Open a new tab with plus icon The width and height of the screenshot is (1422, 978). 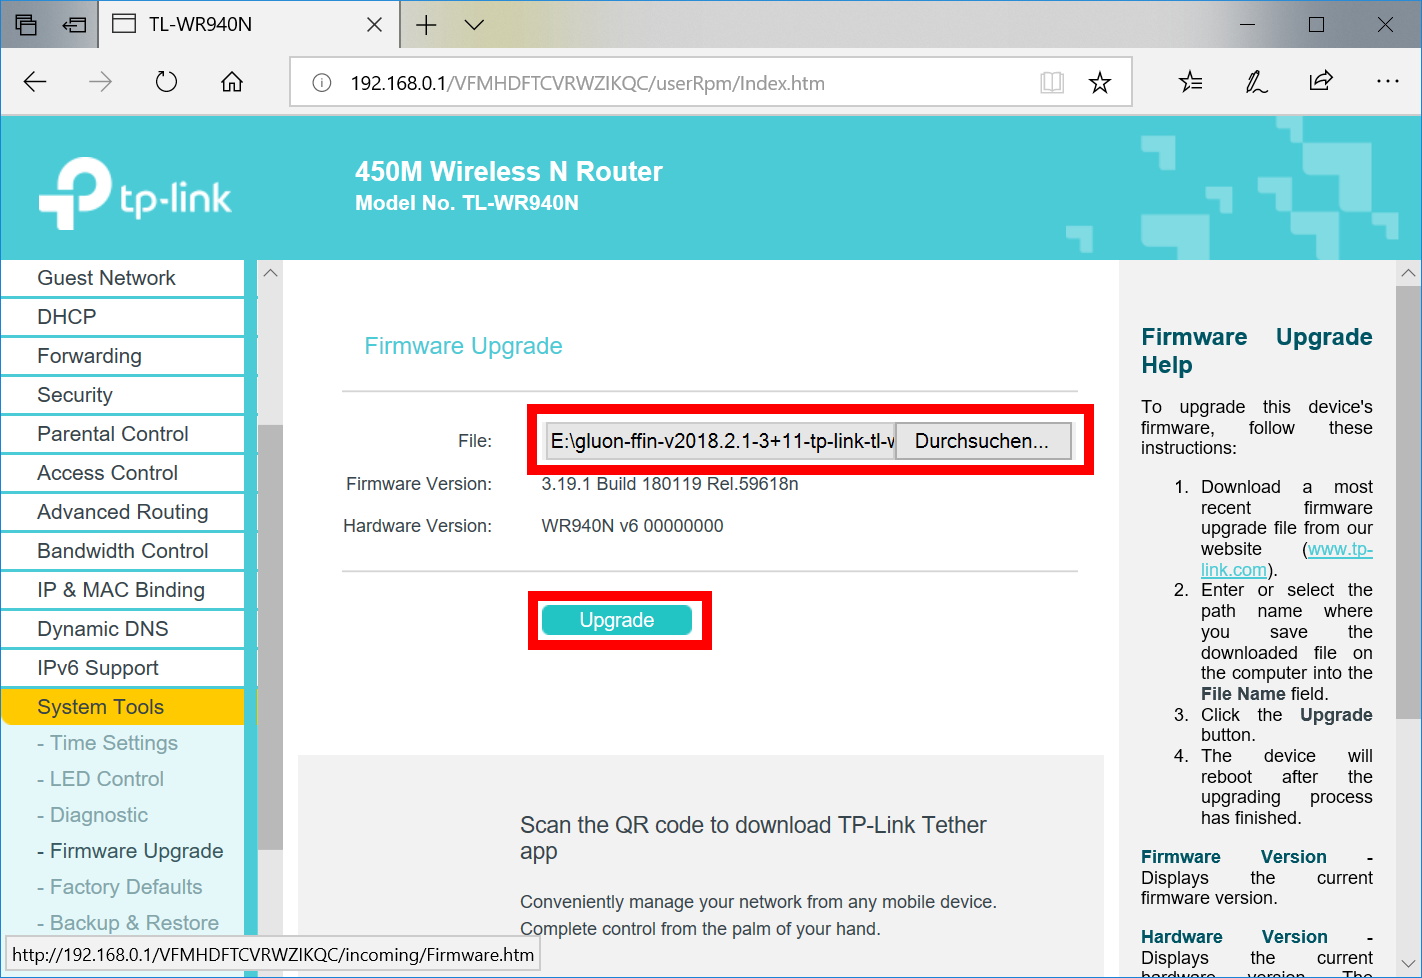426,25
